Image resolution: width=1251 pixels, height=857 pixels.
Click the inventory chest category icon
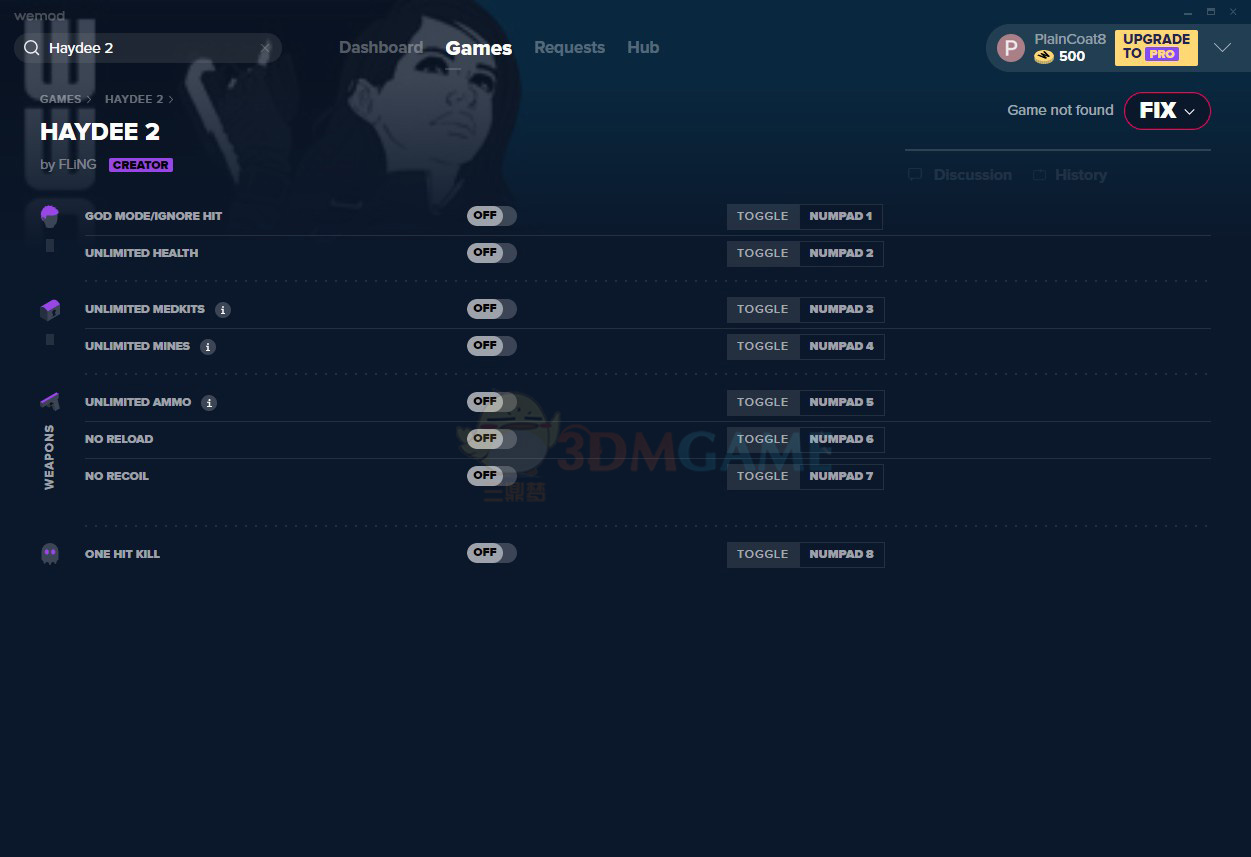(x=50, y=310)
